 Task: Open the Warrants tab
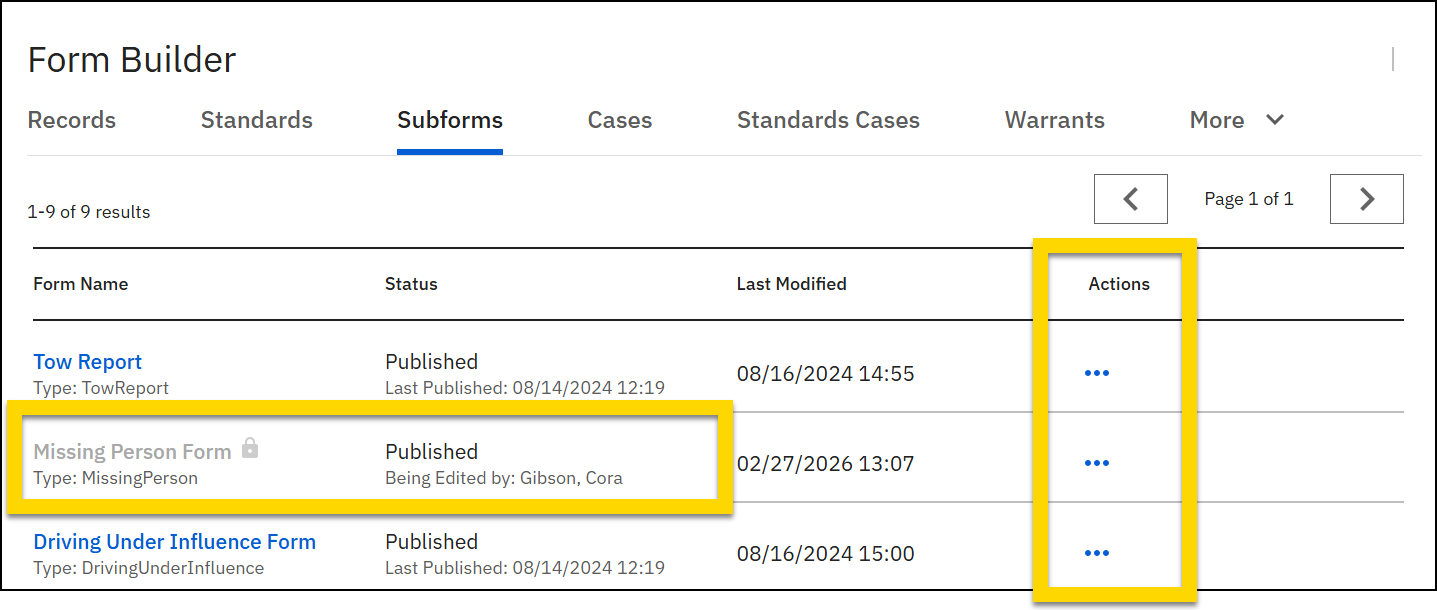tap(1054, 119)
